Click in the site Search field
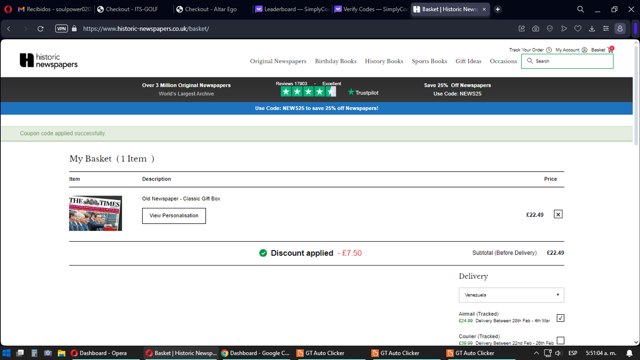The image size is (640, 360). pyautogui.click(x=567, y=61)
